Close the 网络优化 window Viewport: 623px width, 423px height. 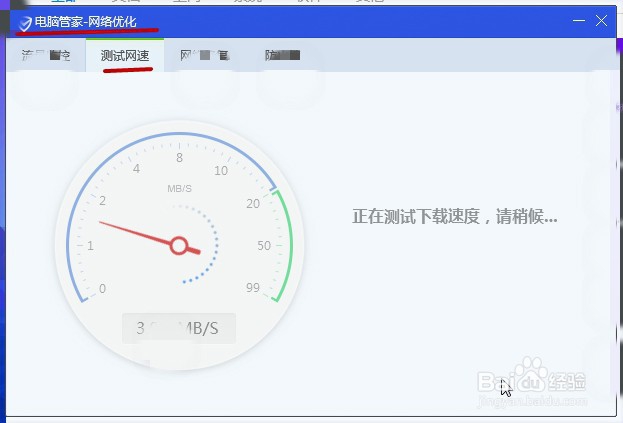pyautogui.click(x=602, y=20)
